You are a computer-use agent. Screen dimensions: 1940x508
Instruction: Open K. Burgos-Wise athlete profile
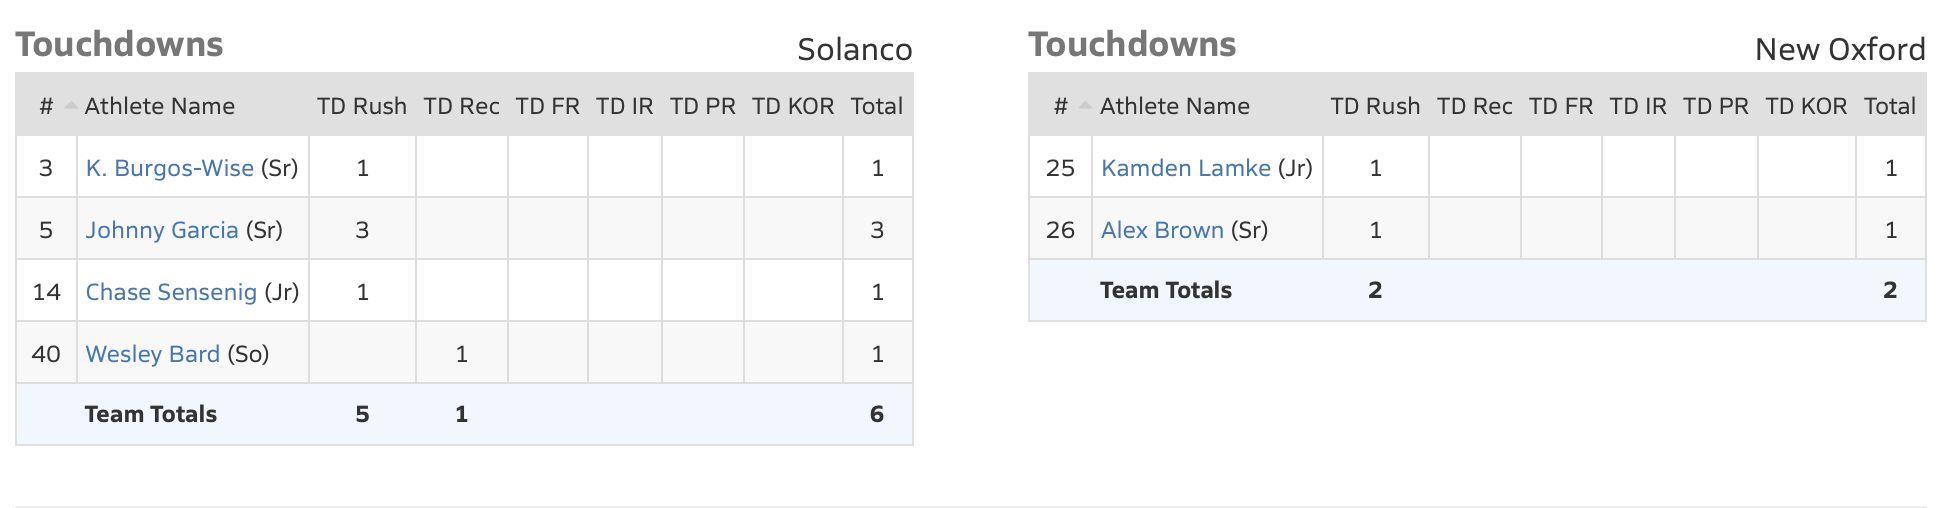click(169, 168)
